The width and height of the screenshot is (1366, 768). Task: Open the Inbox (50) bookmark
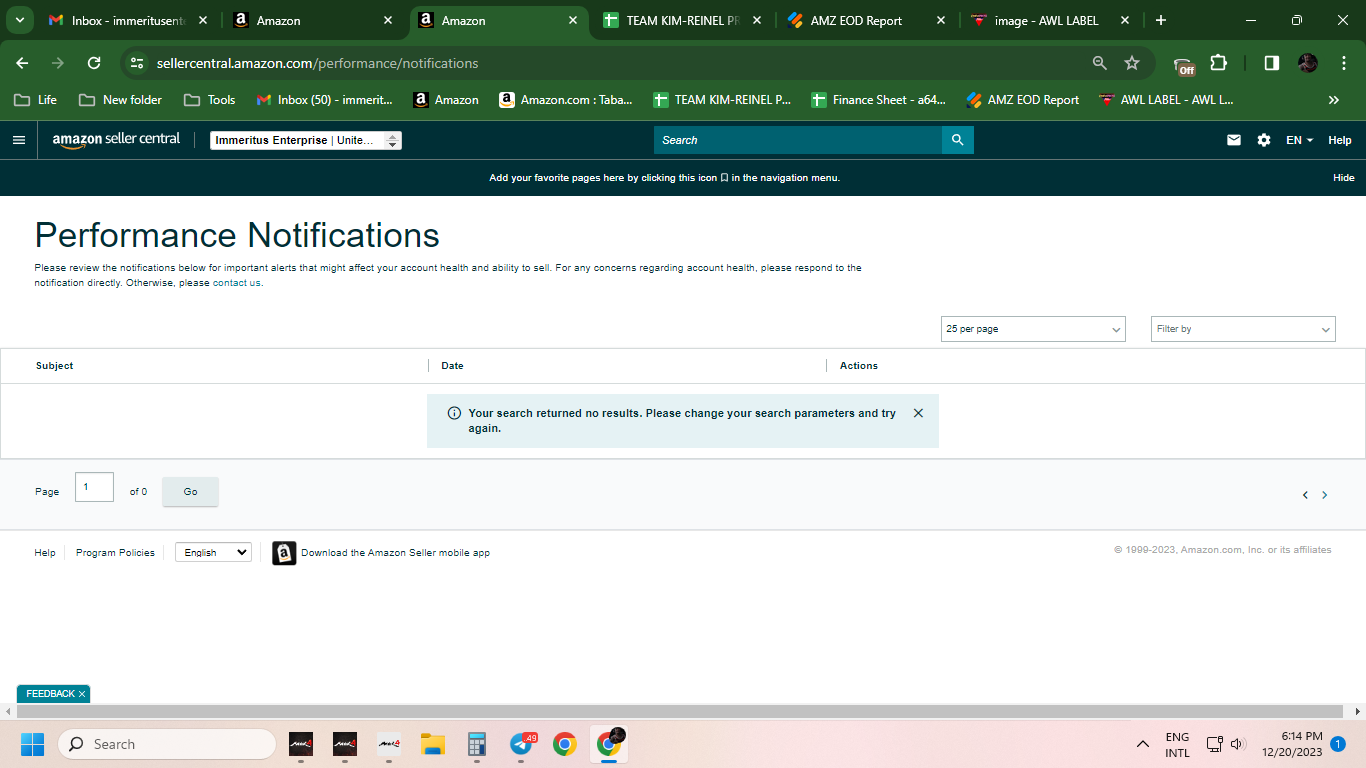(x=325, y=100)
